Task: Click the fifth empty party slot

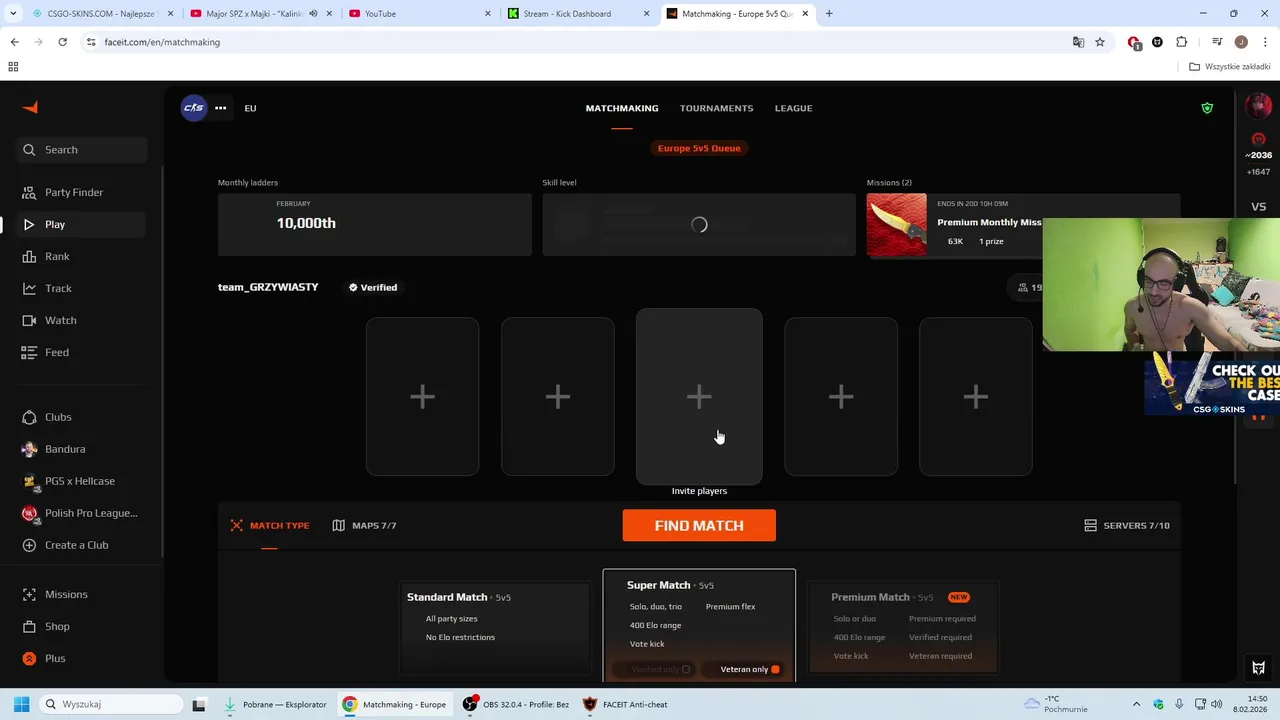Action: click(x=976, y=397)
